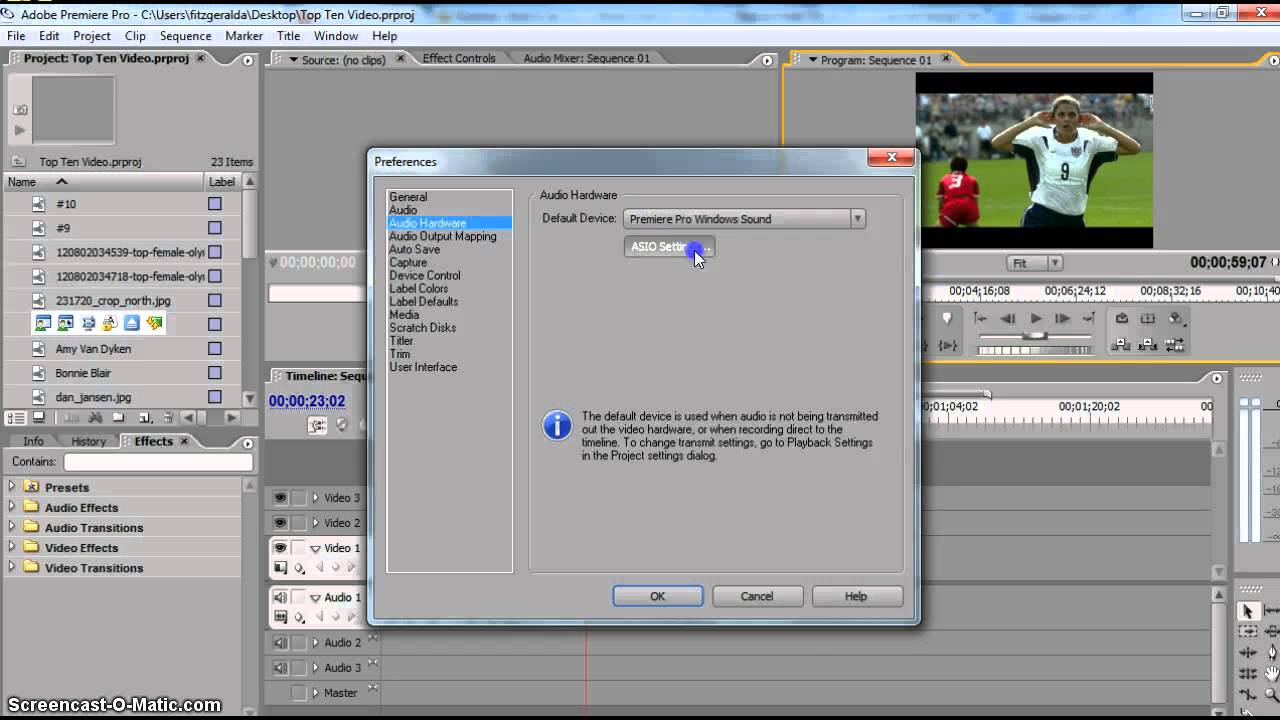Click the Lift icon
The width and height of the screenshot is (1280, 720).
point(1121,345)
